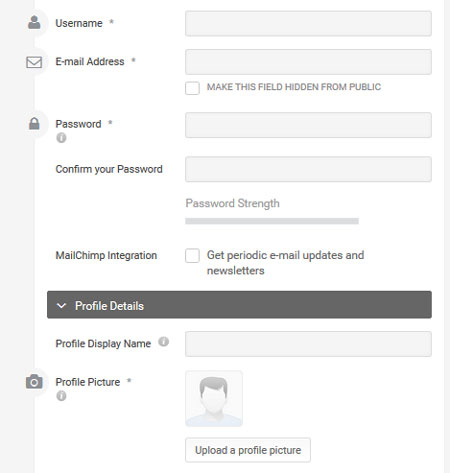Viewport: 450px width, 473px height.
Task: Click the user silhouette icon beside Username
Action: pos(34,23)
